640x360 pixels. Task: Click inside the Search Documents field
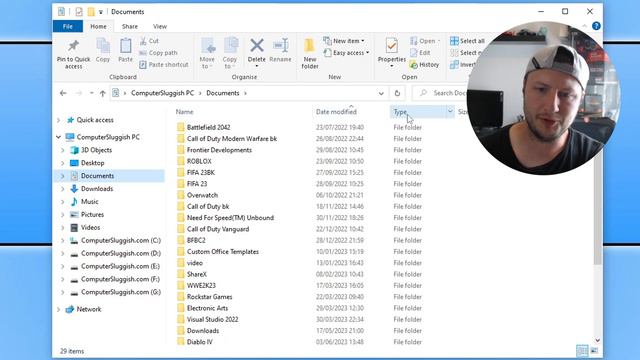[x=441, y=93]
